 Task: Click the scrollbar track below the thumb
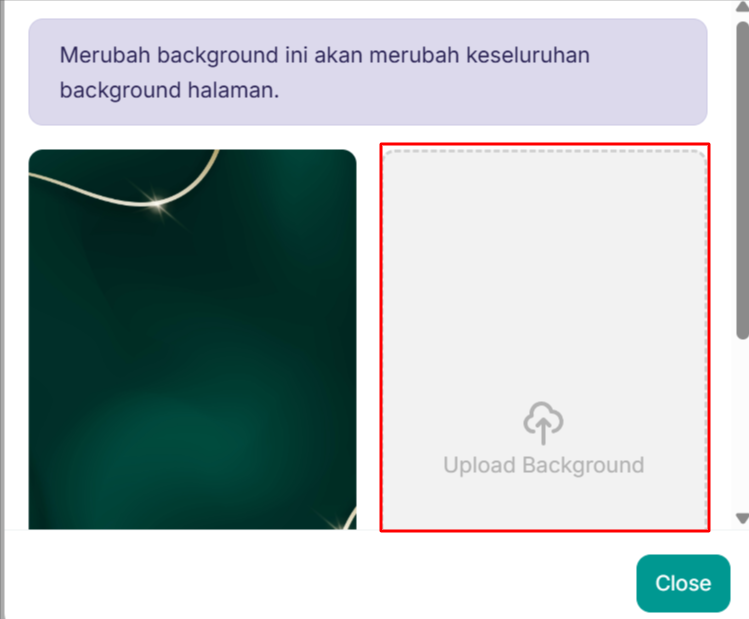click(742, 425)
